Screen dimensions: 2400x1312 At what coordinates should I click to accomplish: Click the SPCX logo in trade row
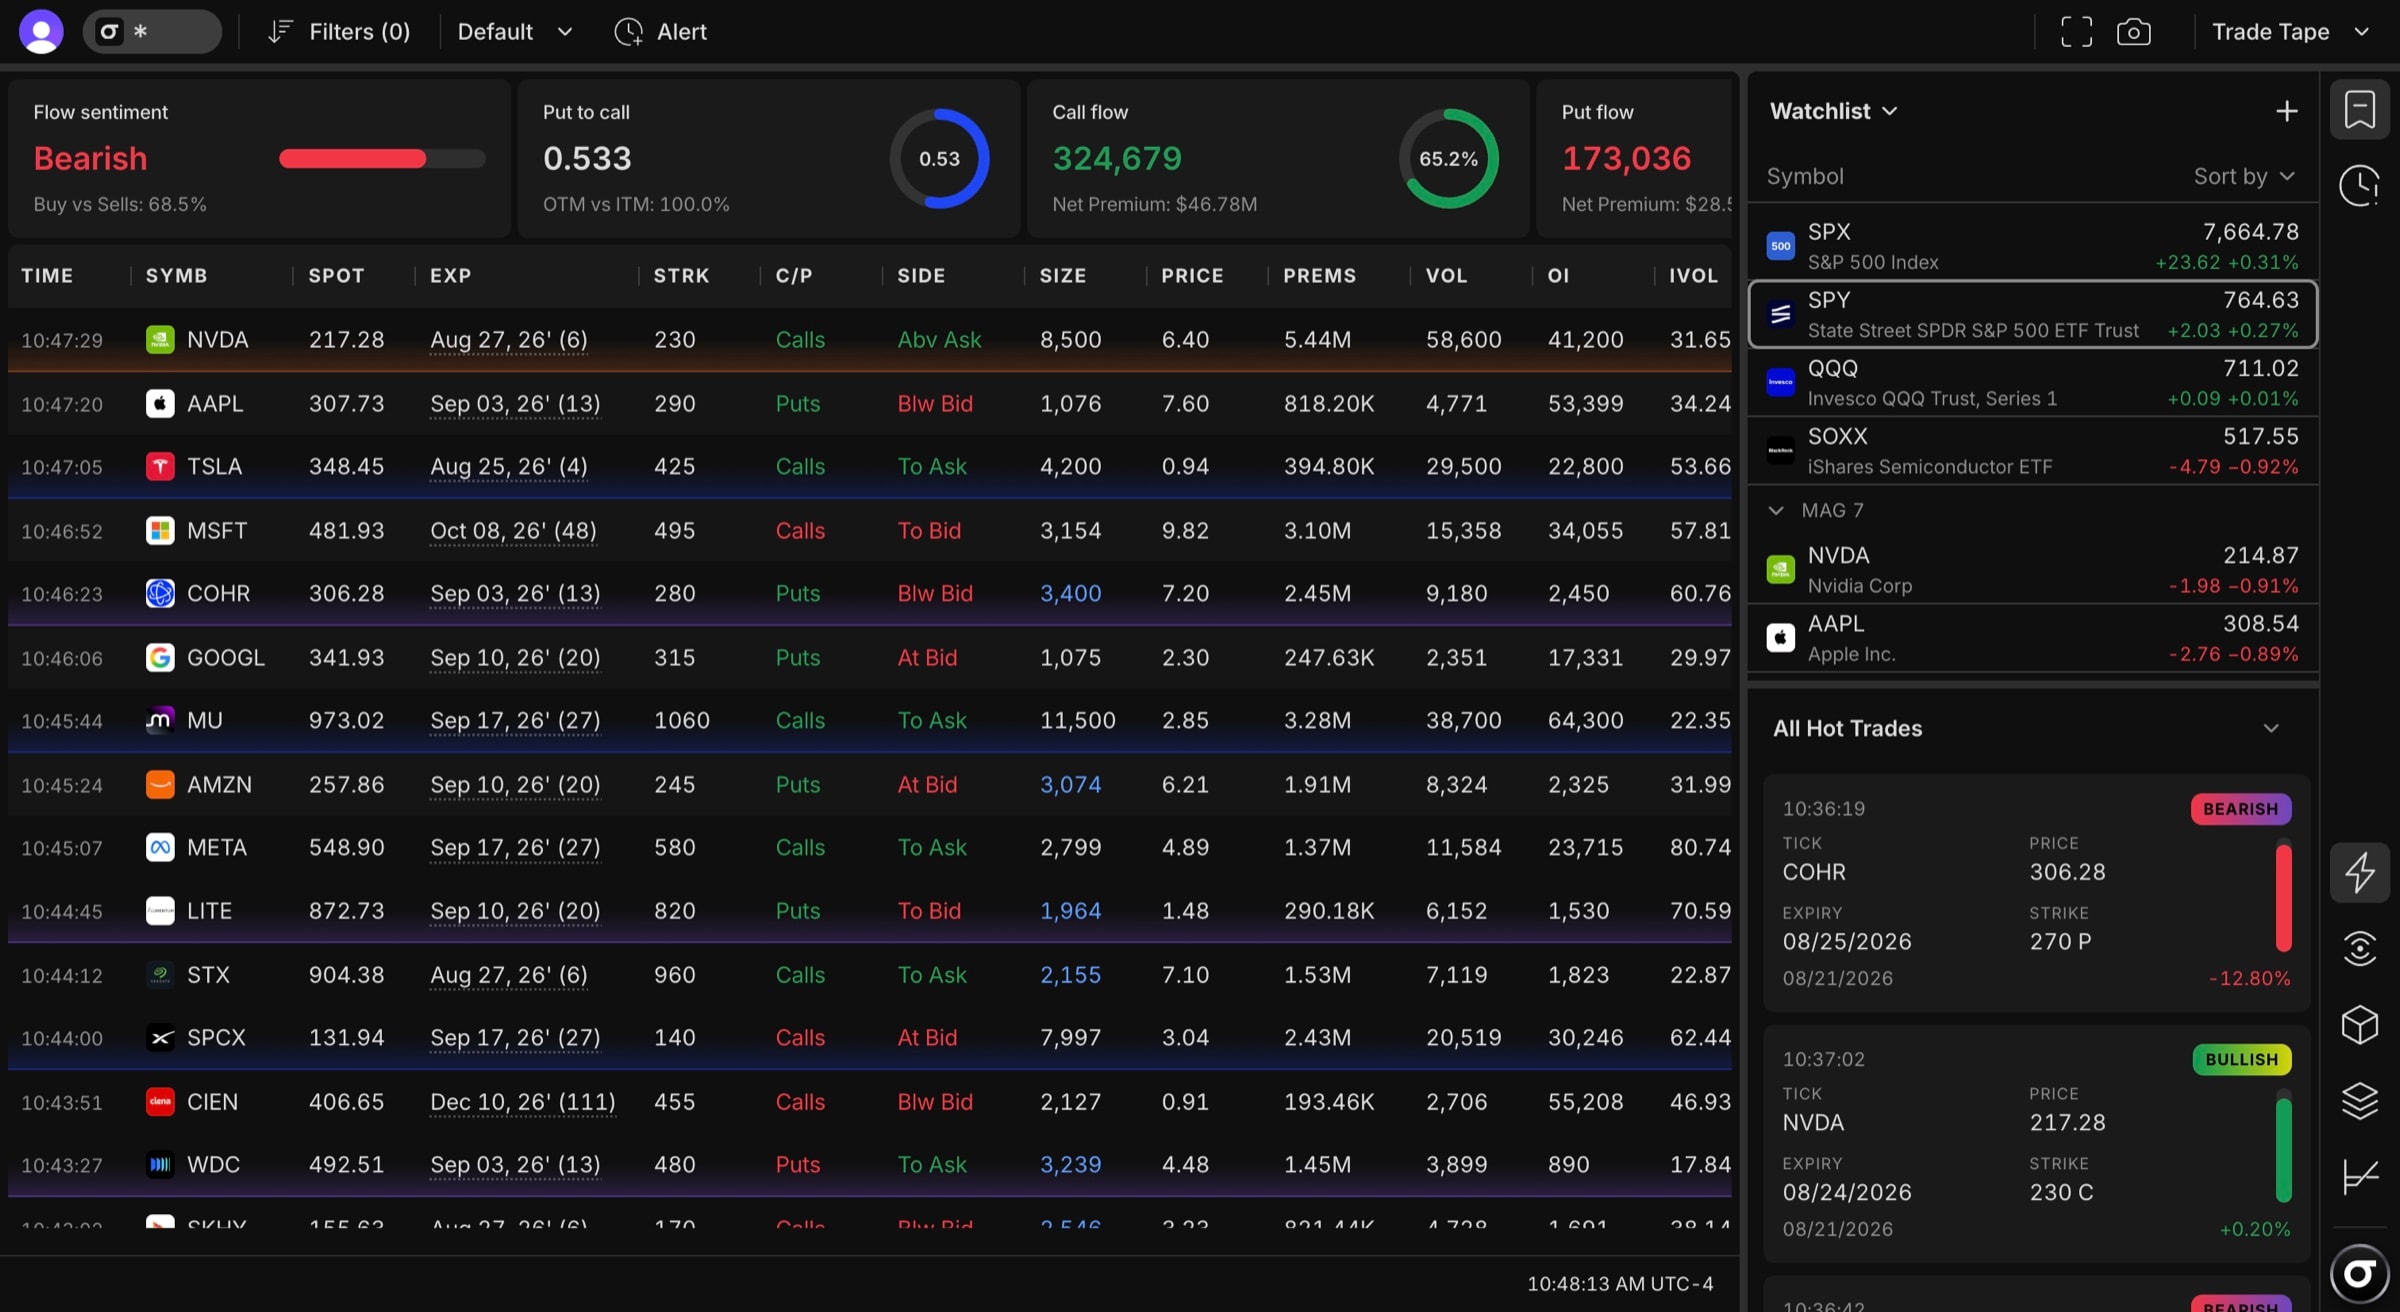pos(160,1038)
